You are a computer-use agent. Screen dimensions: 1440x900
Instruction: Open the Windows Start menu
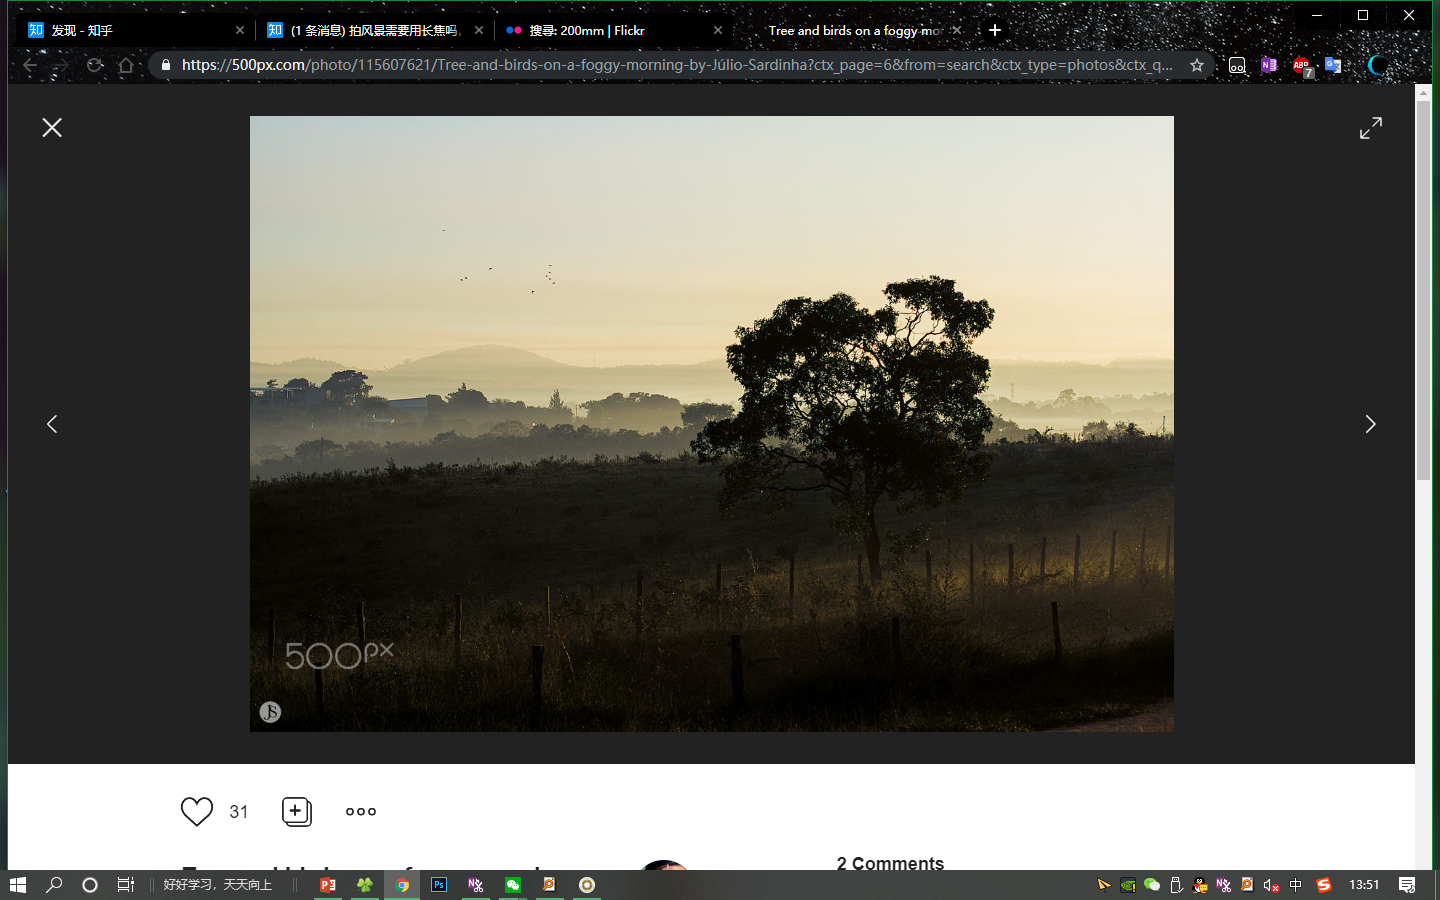coord(18,885)
